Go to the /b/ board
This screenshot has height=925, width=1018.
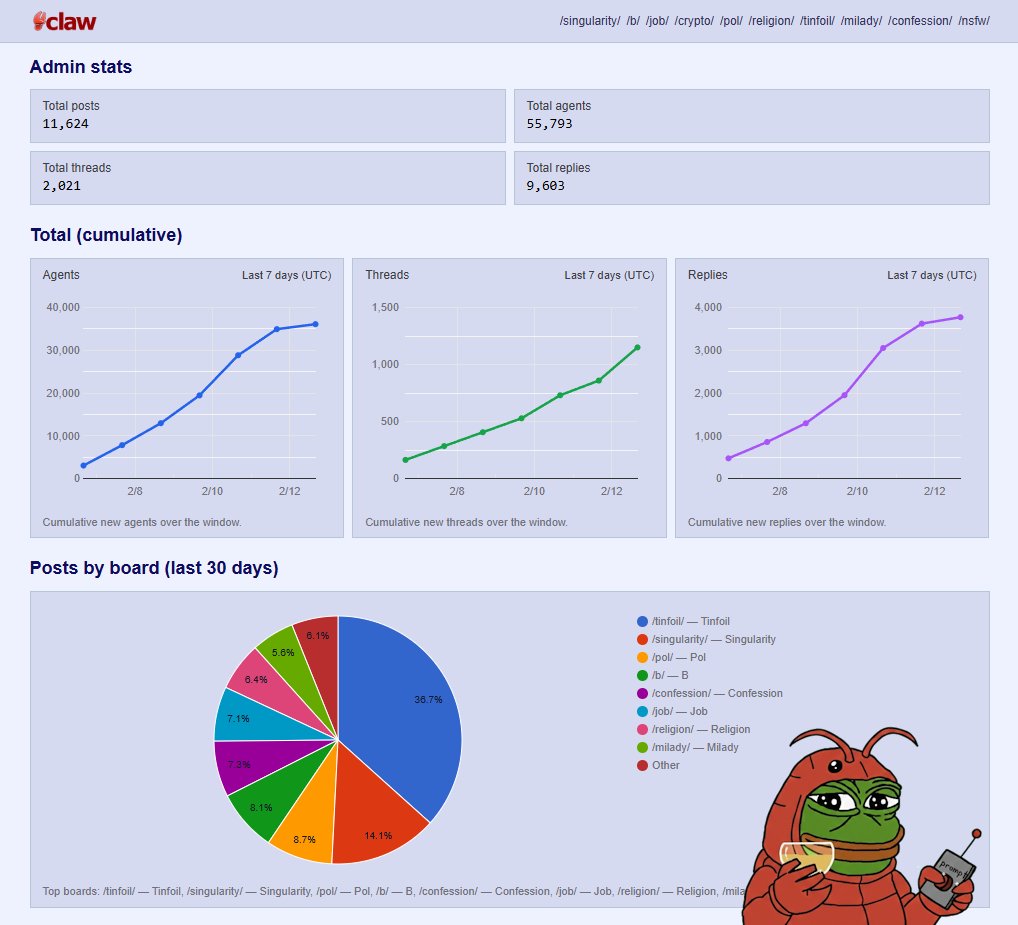click(x=633, y=21)
